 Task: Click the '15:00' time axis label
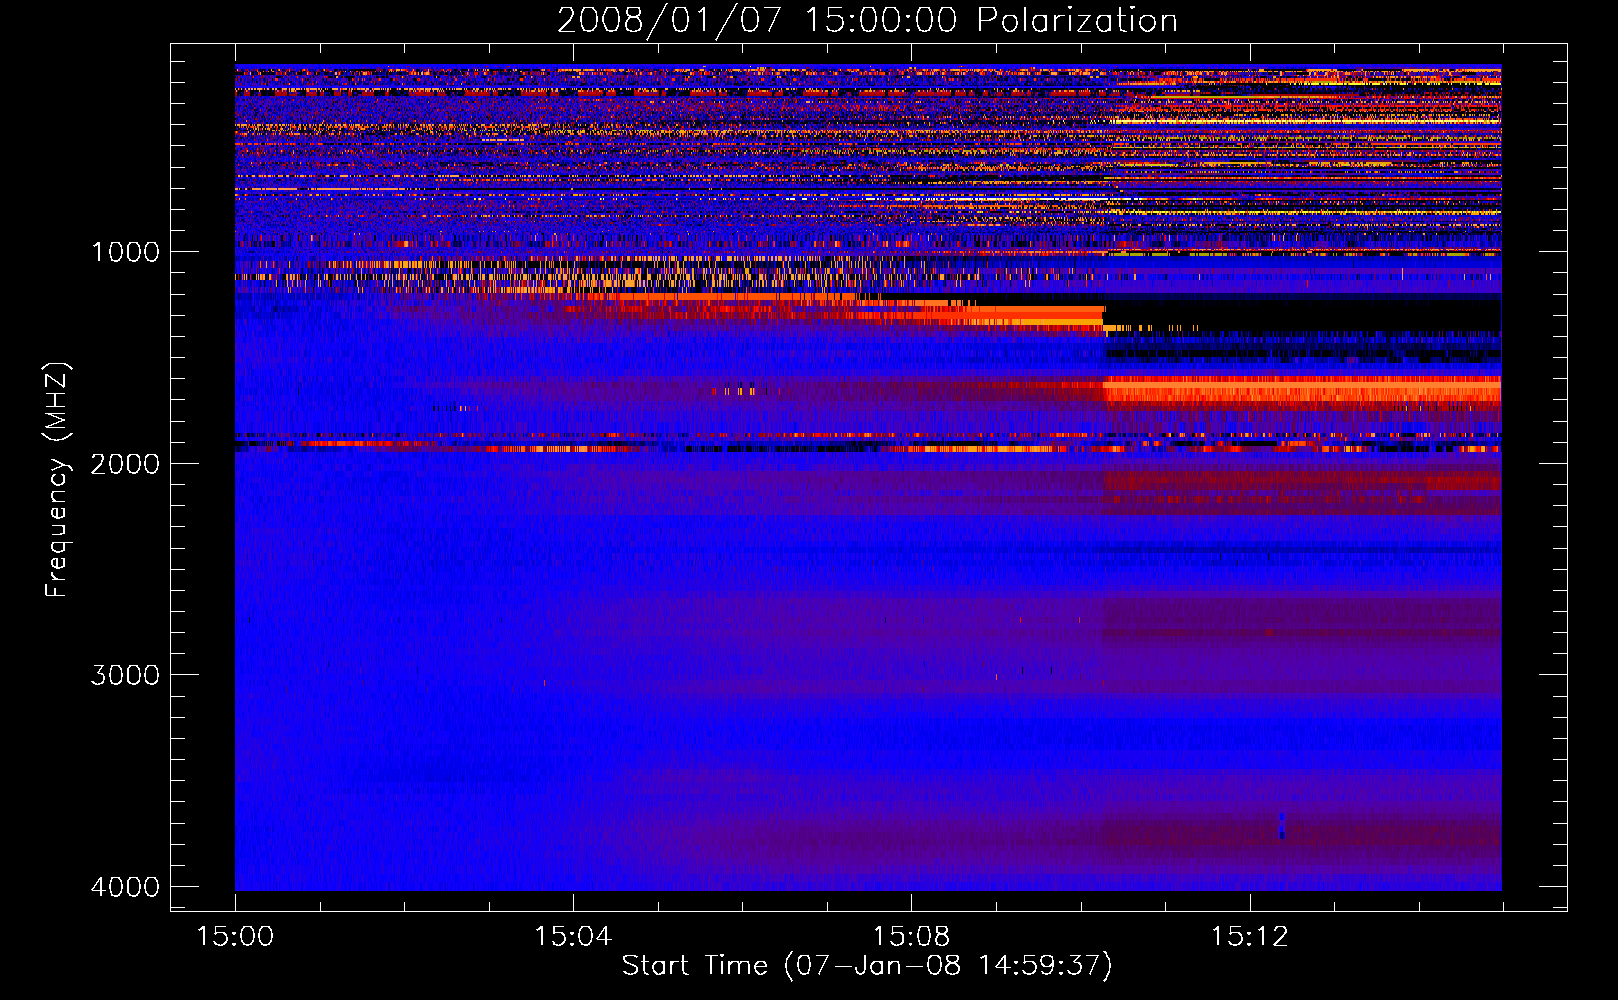click(x=235, y=937)
